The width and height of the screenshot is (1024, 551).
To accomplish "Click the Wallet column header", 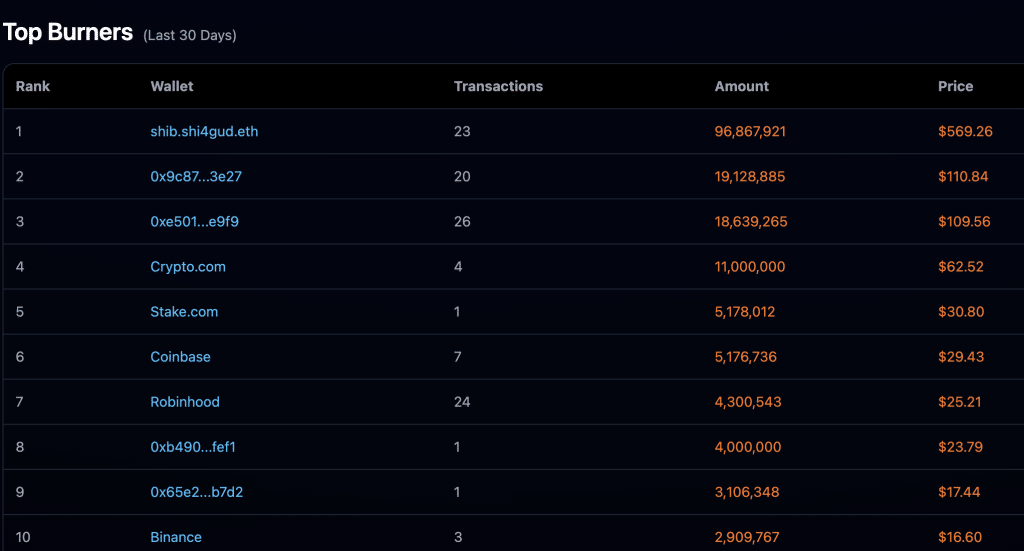I will point(172,86).
